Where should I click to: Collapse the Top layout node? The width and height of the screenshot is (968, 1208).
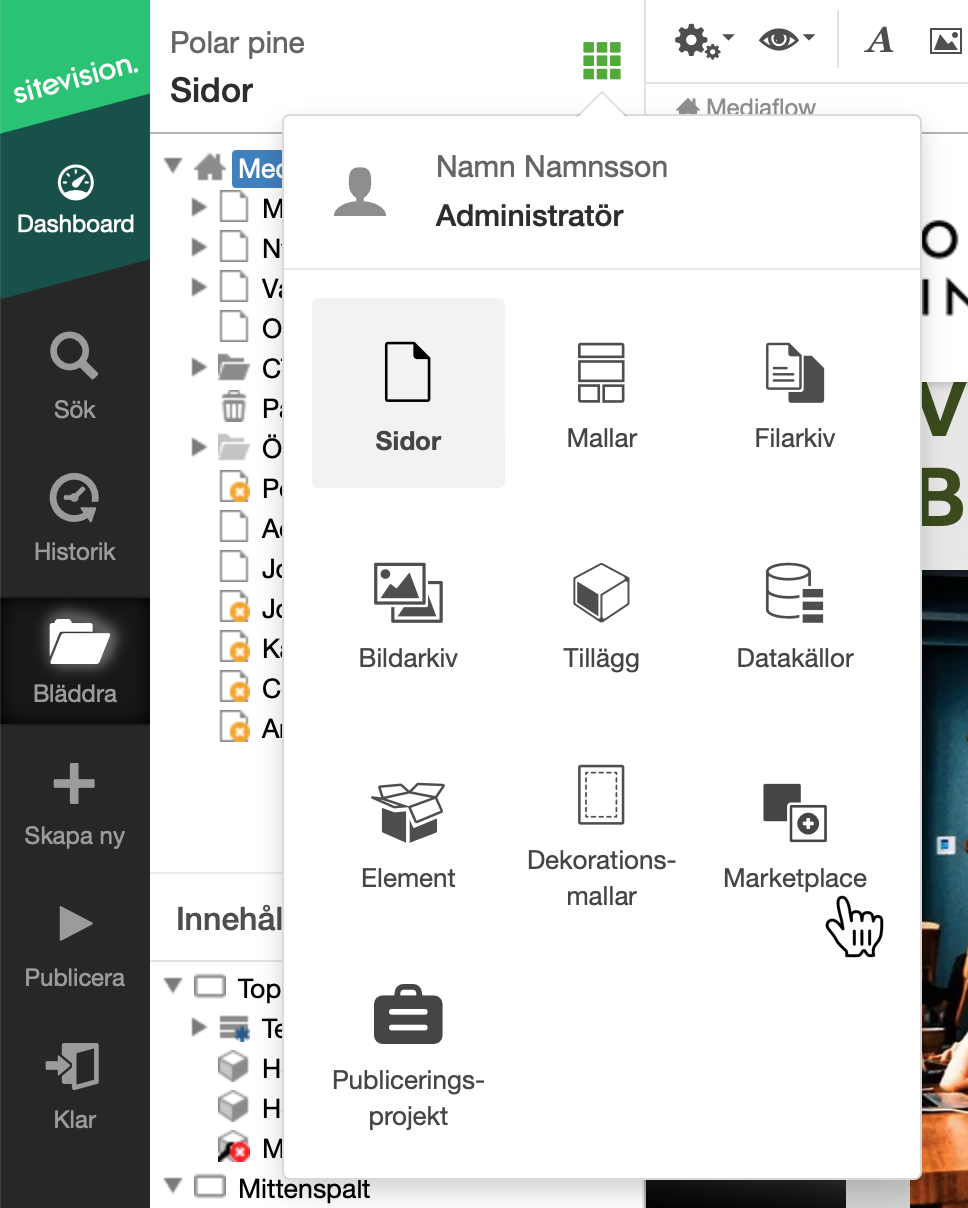[174, 986]
